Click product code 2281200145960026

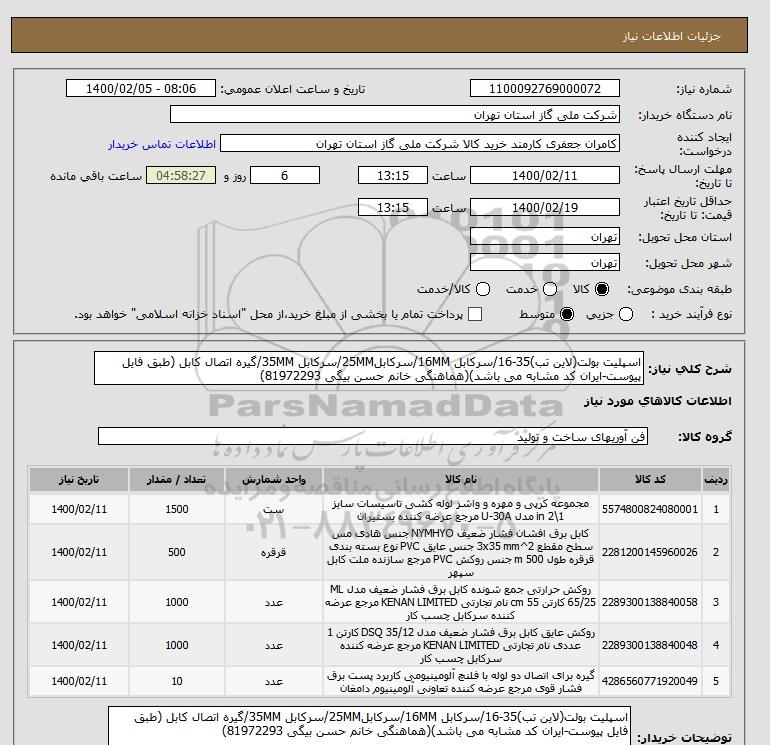click(650, 552)
